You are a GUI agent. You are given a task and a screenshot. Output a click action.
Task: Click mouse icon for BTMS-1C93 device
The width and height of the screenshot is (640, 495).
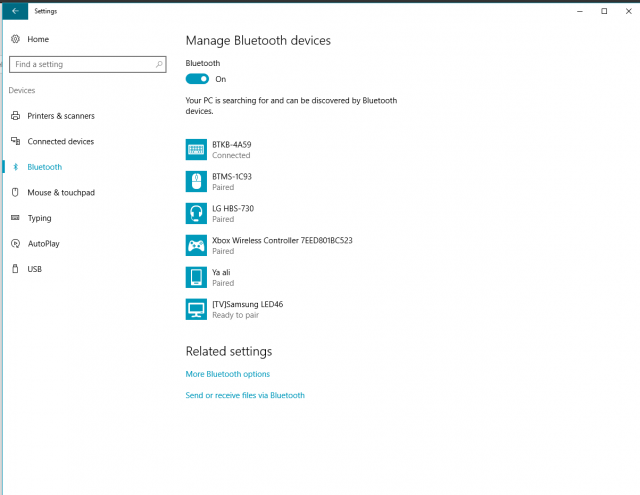click(x=196, y=182)
